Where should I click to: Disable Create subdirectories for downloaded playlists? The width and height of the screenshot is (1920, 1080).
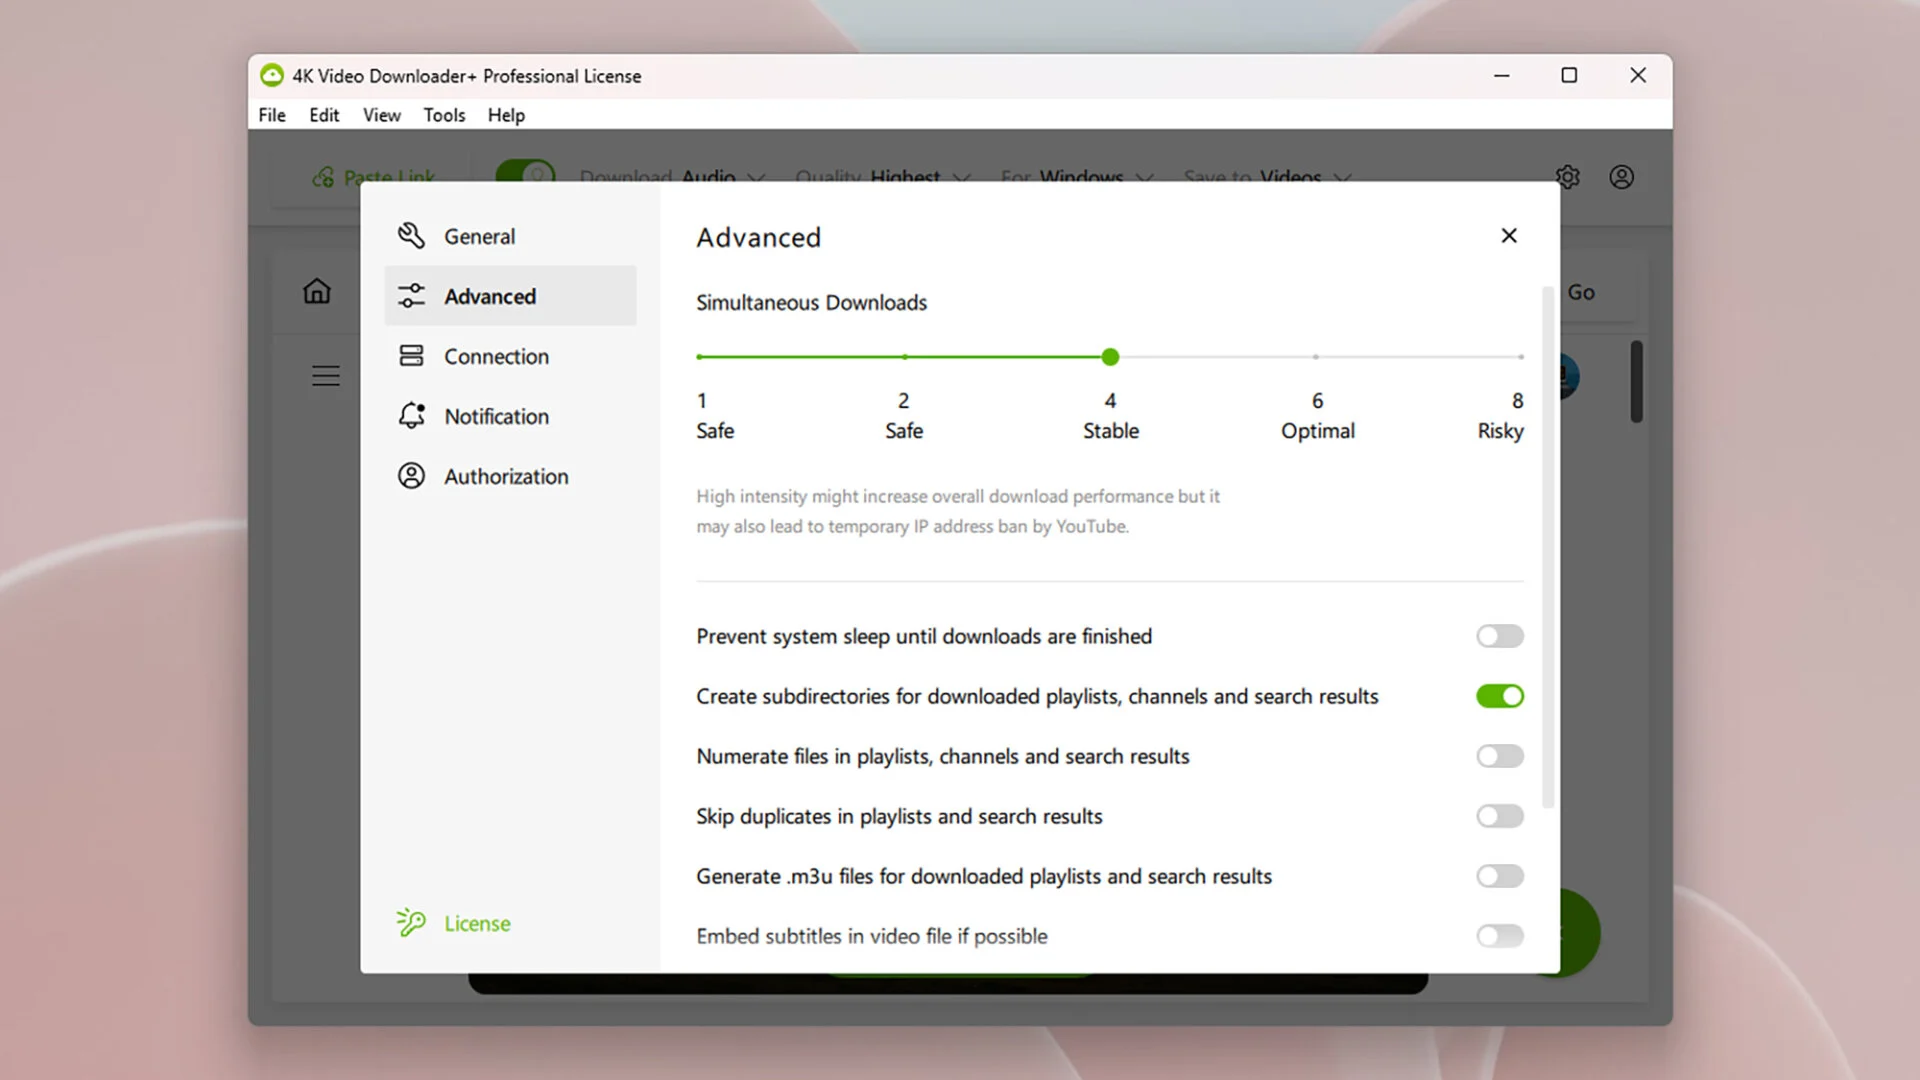point(1500,696)
